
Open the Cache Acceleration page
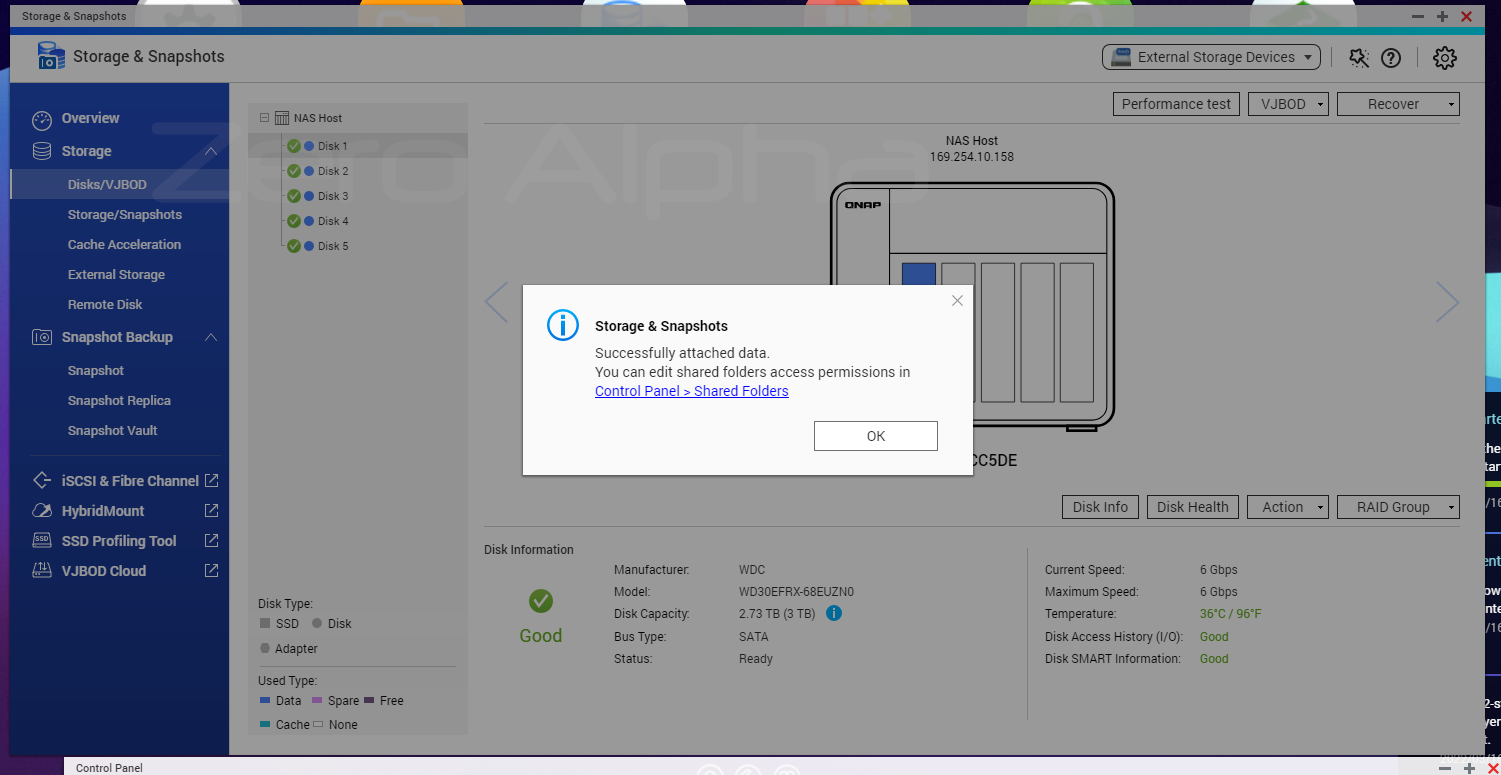click(x=124, y=244)
